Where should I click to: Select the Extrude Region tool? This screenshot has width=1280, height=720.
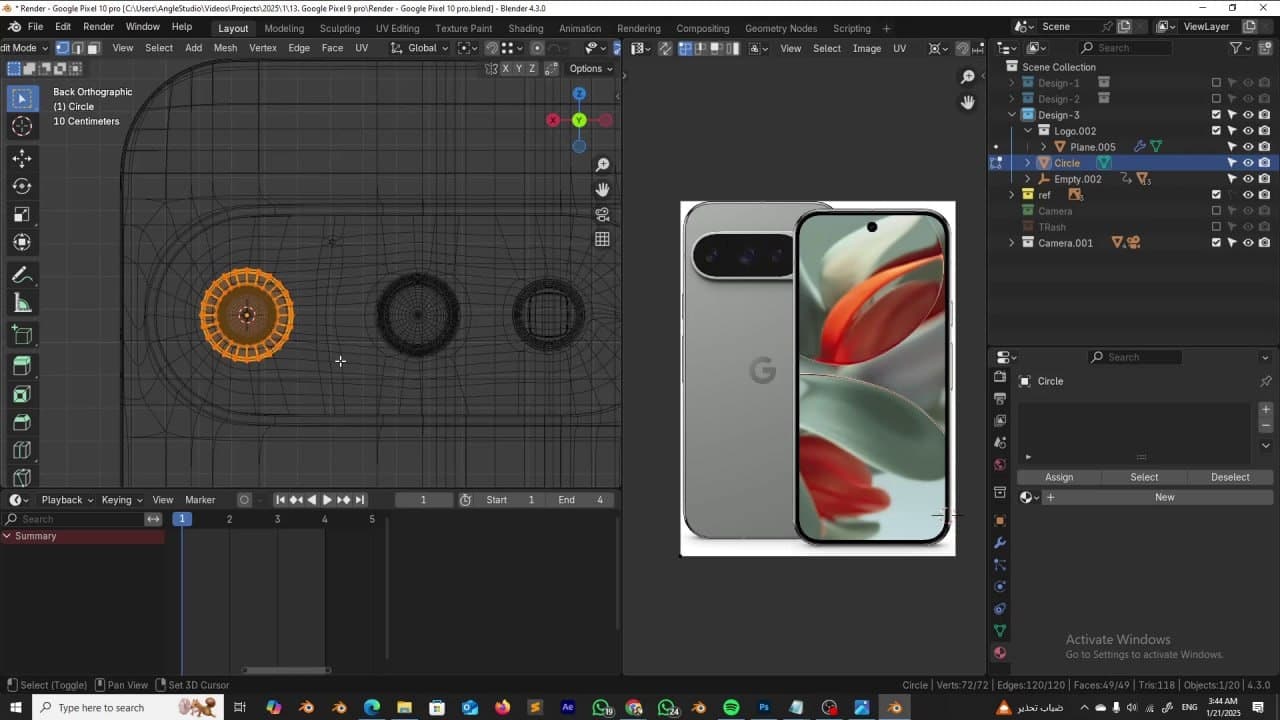tap(22, 367)
